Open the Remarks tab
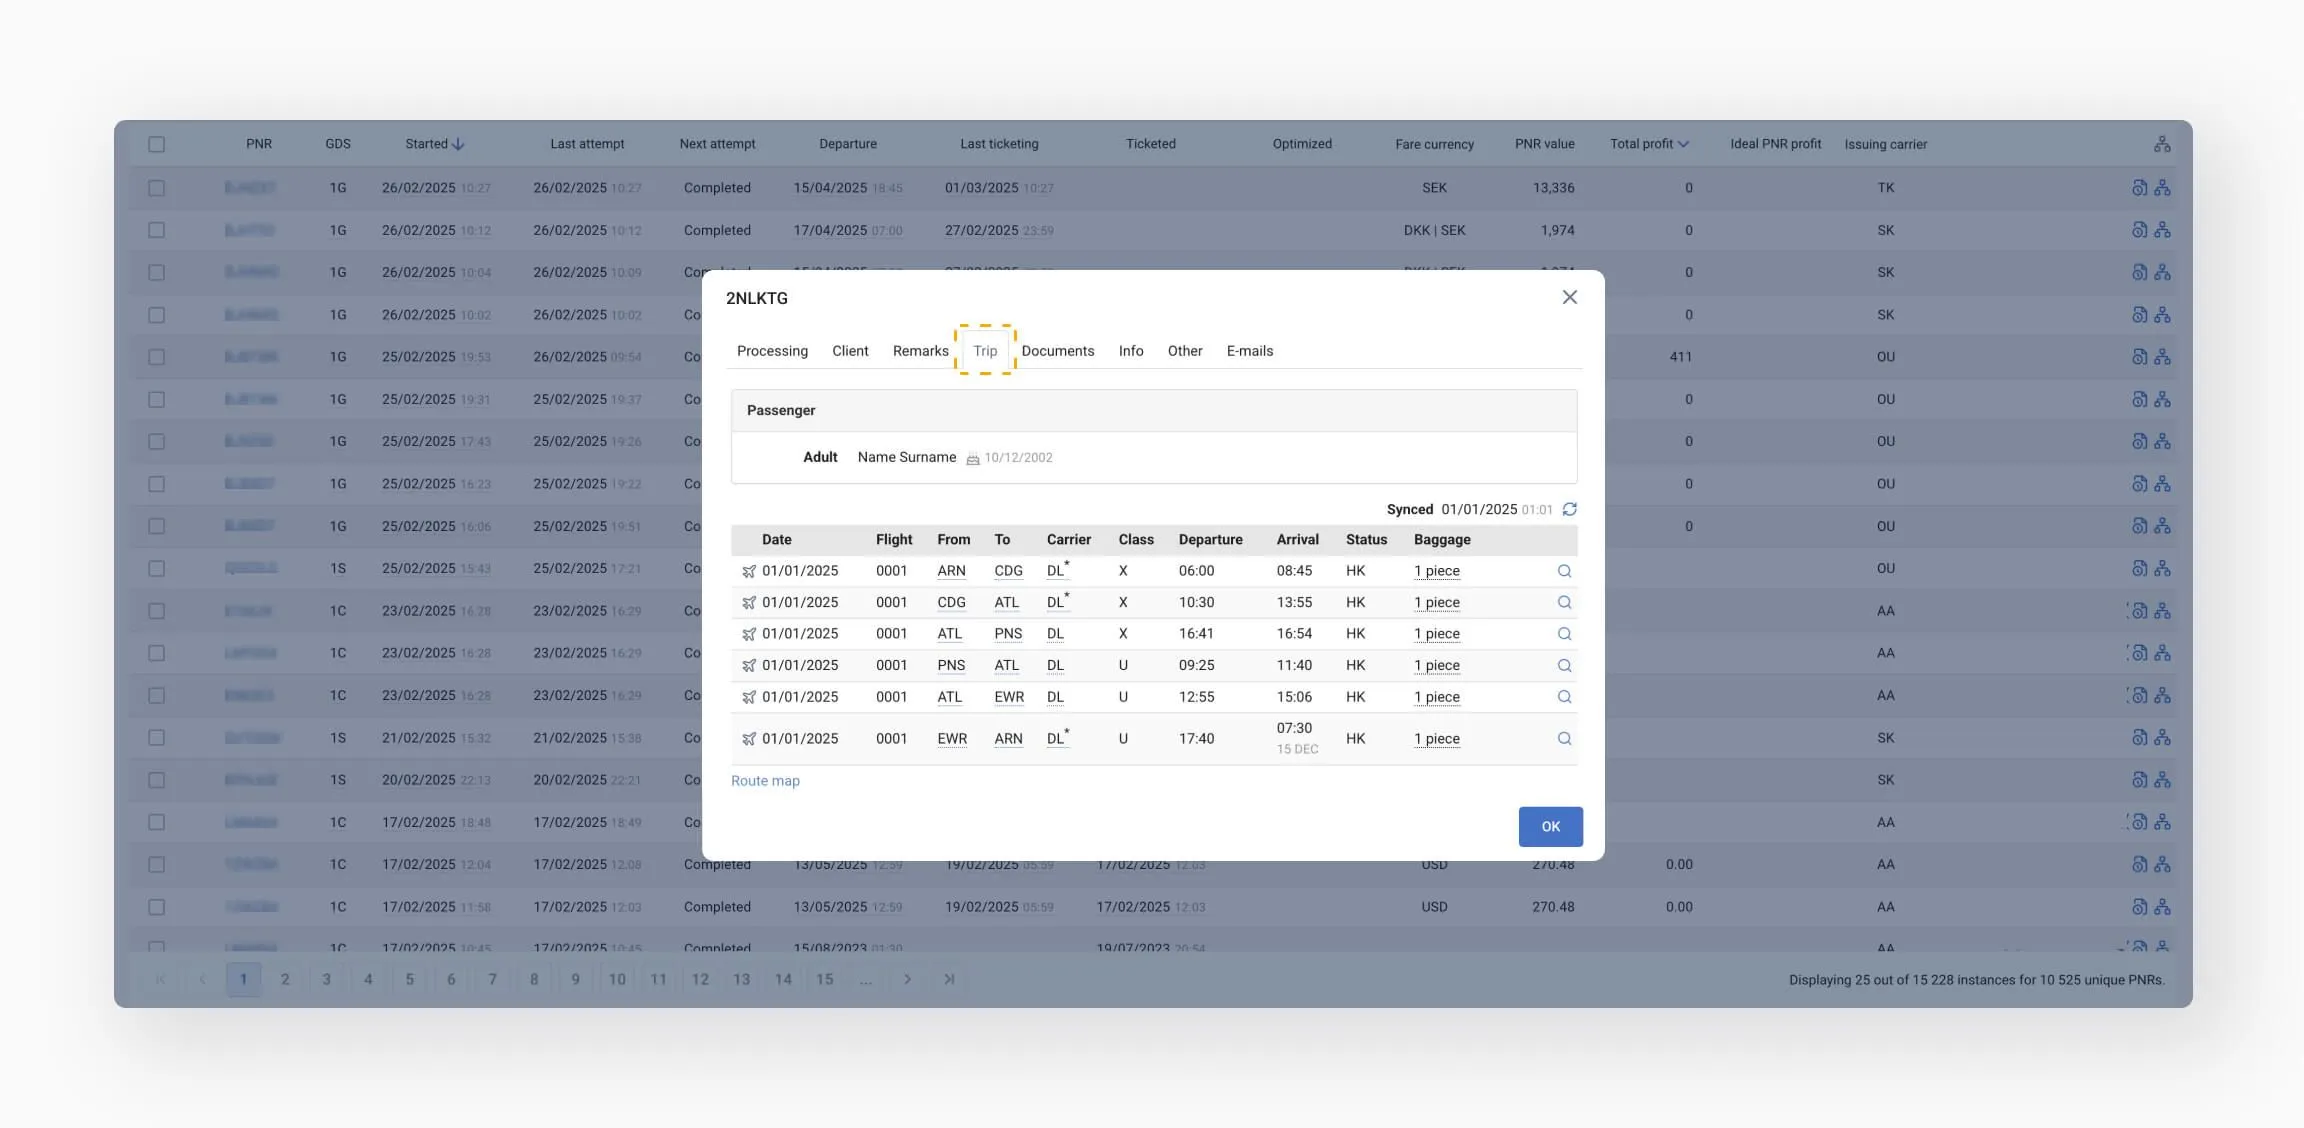The height and width of the screenshot is (1128, 2304). [x=920, y=351]
